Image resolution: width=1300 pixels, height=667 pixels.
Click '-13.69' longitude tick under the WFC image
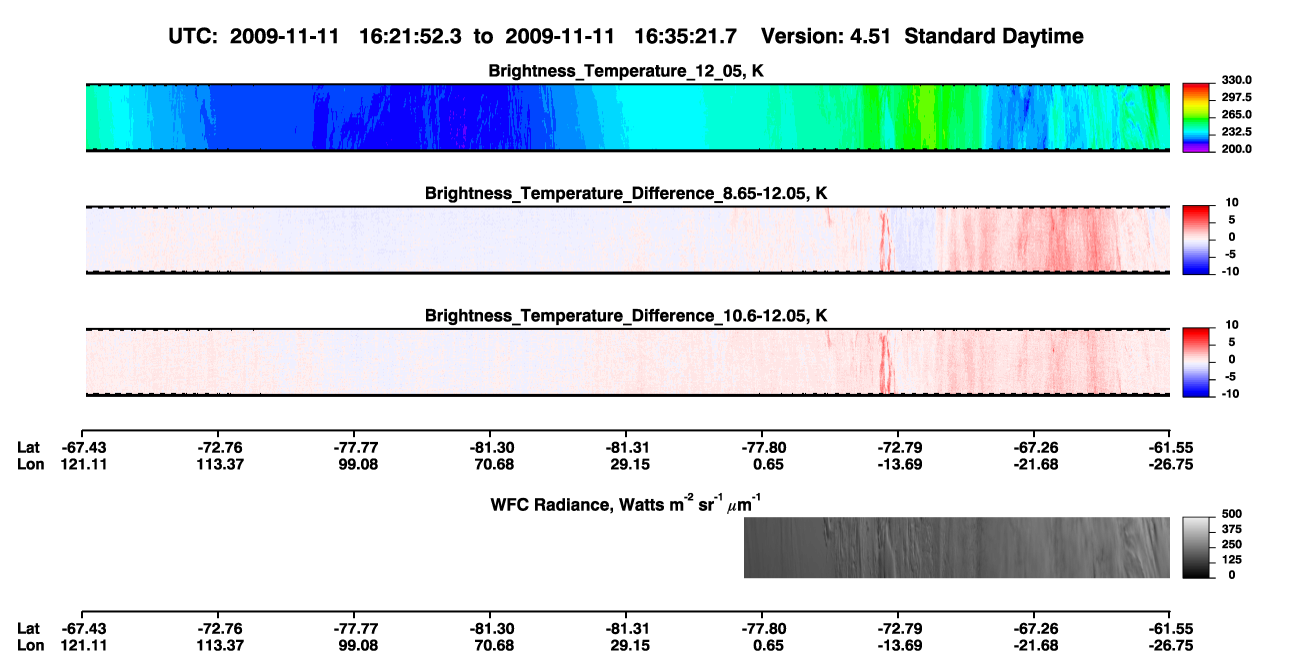(x=898, y=646)
